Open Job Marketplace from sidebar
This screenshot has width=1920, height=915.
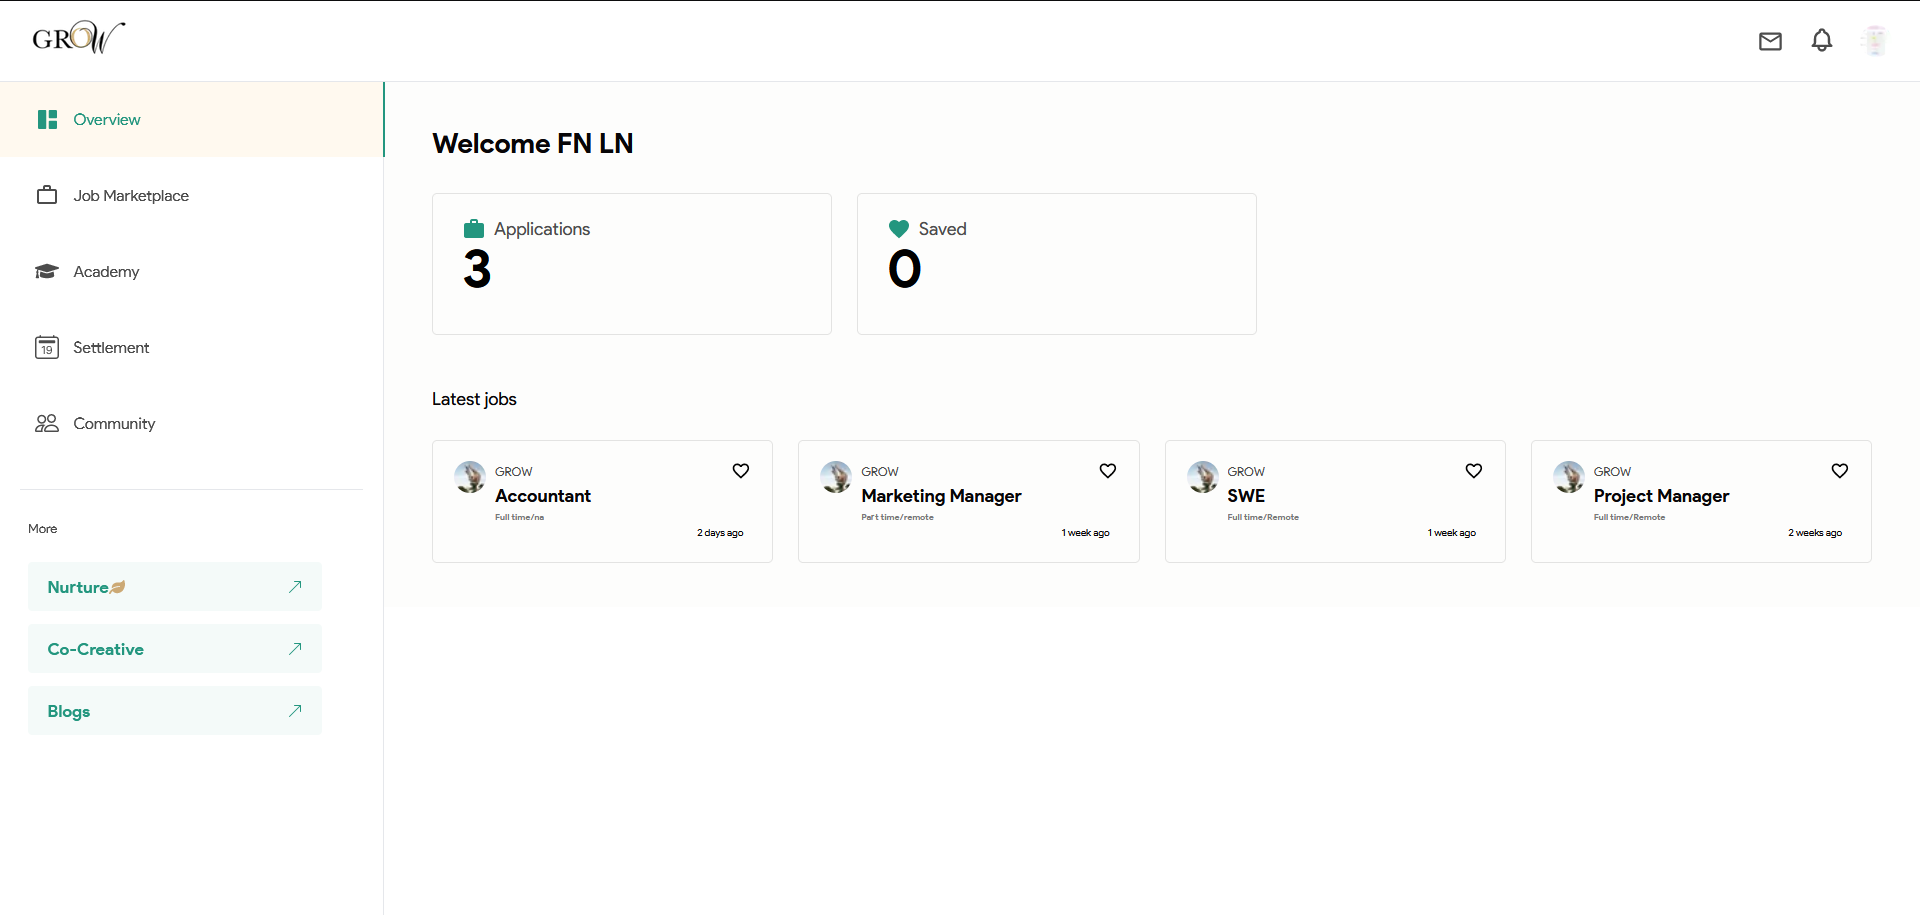pos(192,195)
